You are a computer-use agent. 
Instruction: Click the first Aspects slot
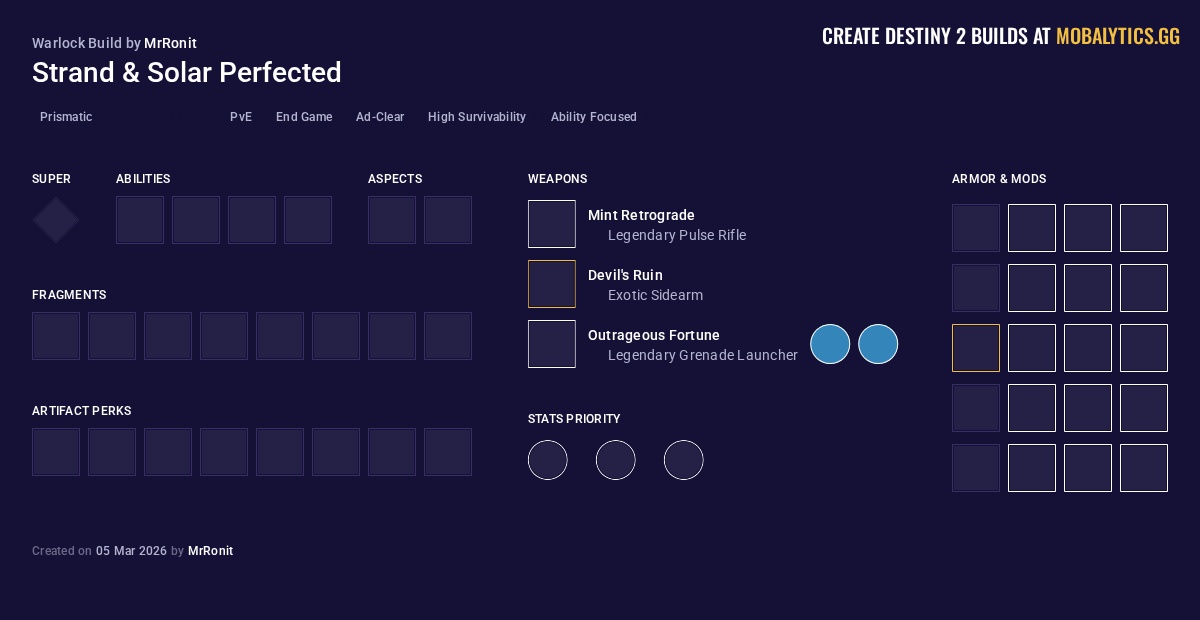392,220
